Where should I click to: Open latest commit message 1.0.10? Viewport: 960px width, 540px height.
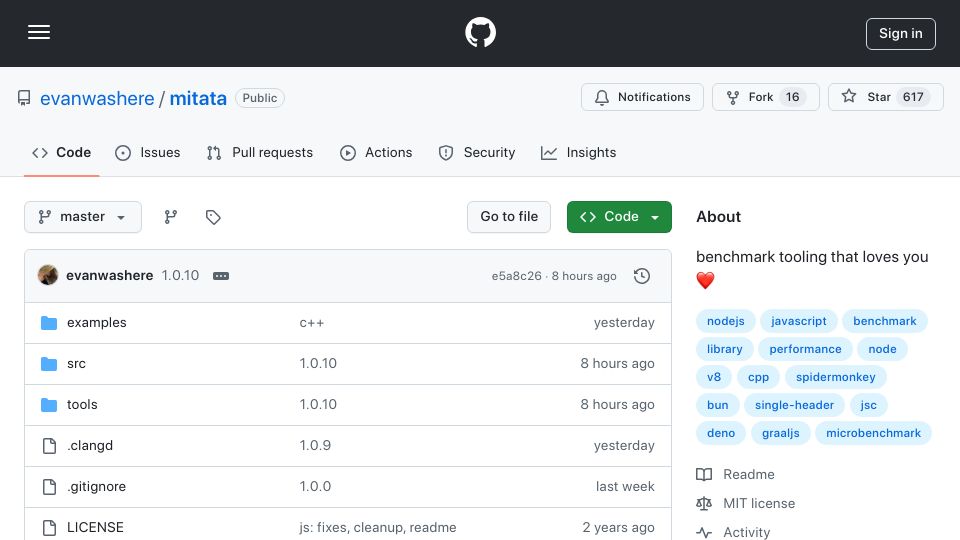(x=180, y=276)
